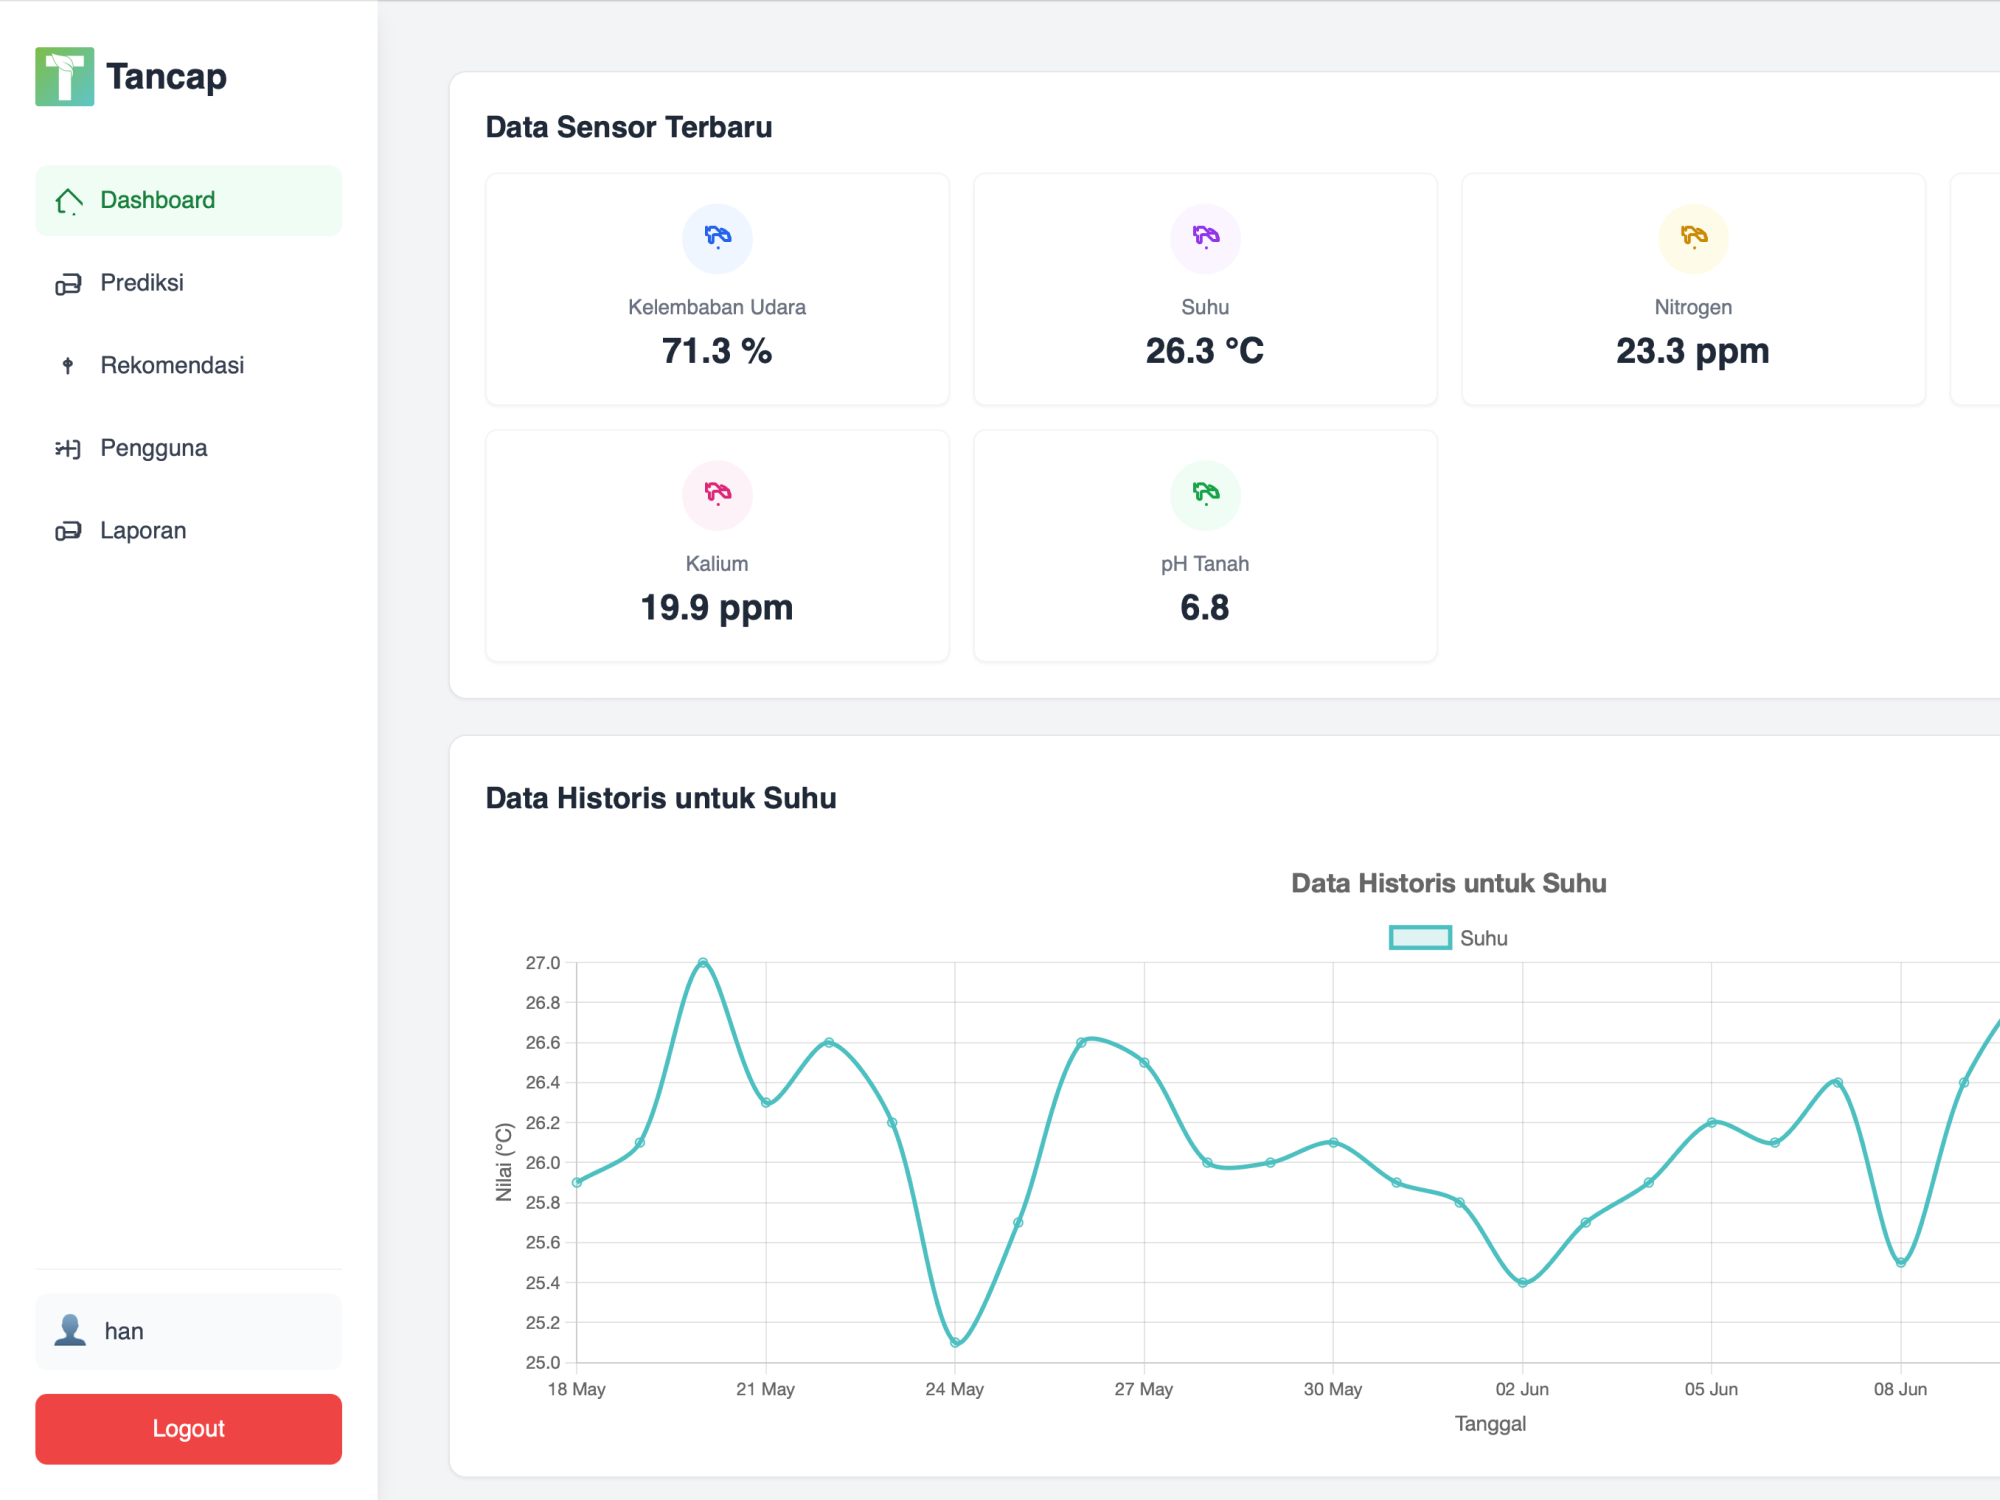This screenshot has height=1500, width=2000.
Task: Click the han user avatar icon
Action: tap(70, 1331)
